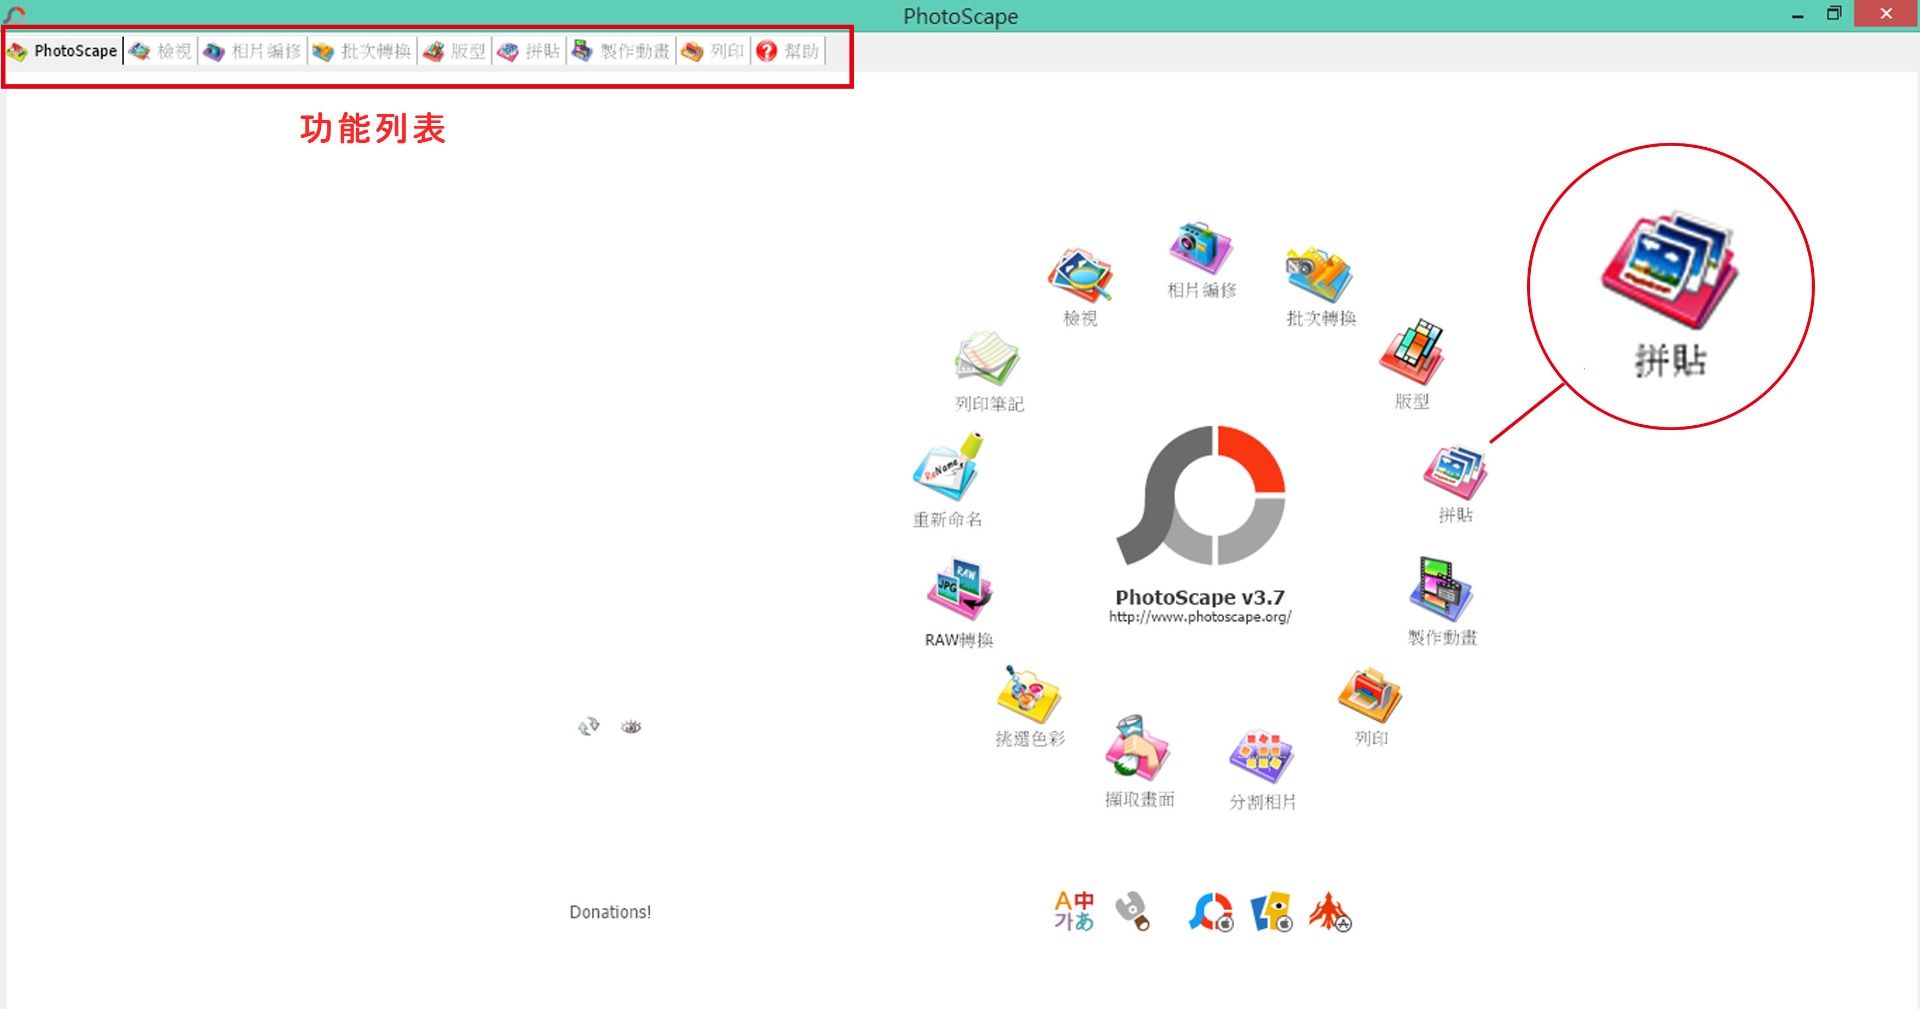Open settings wrench icon
1920x1009 pixels.
point(1133,911)
